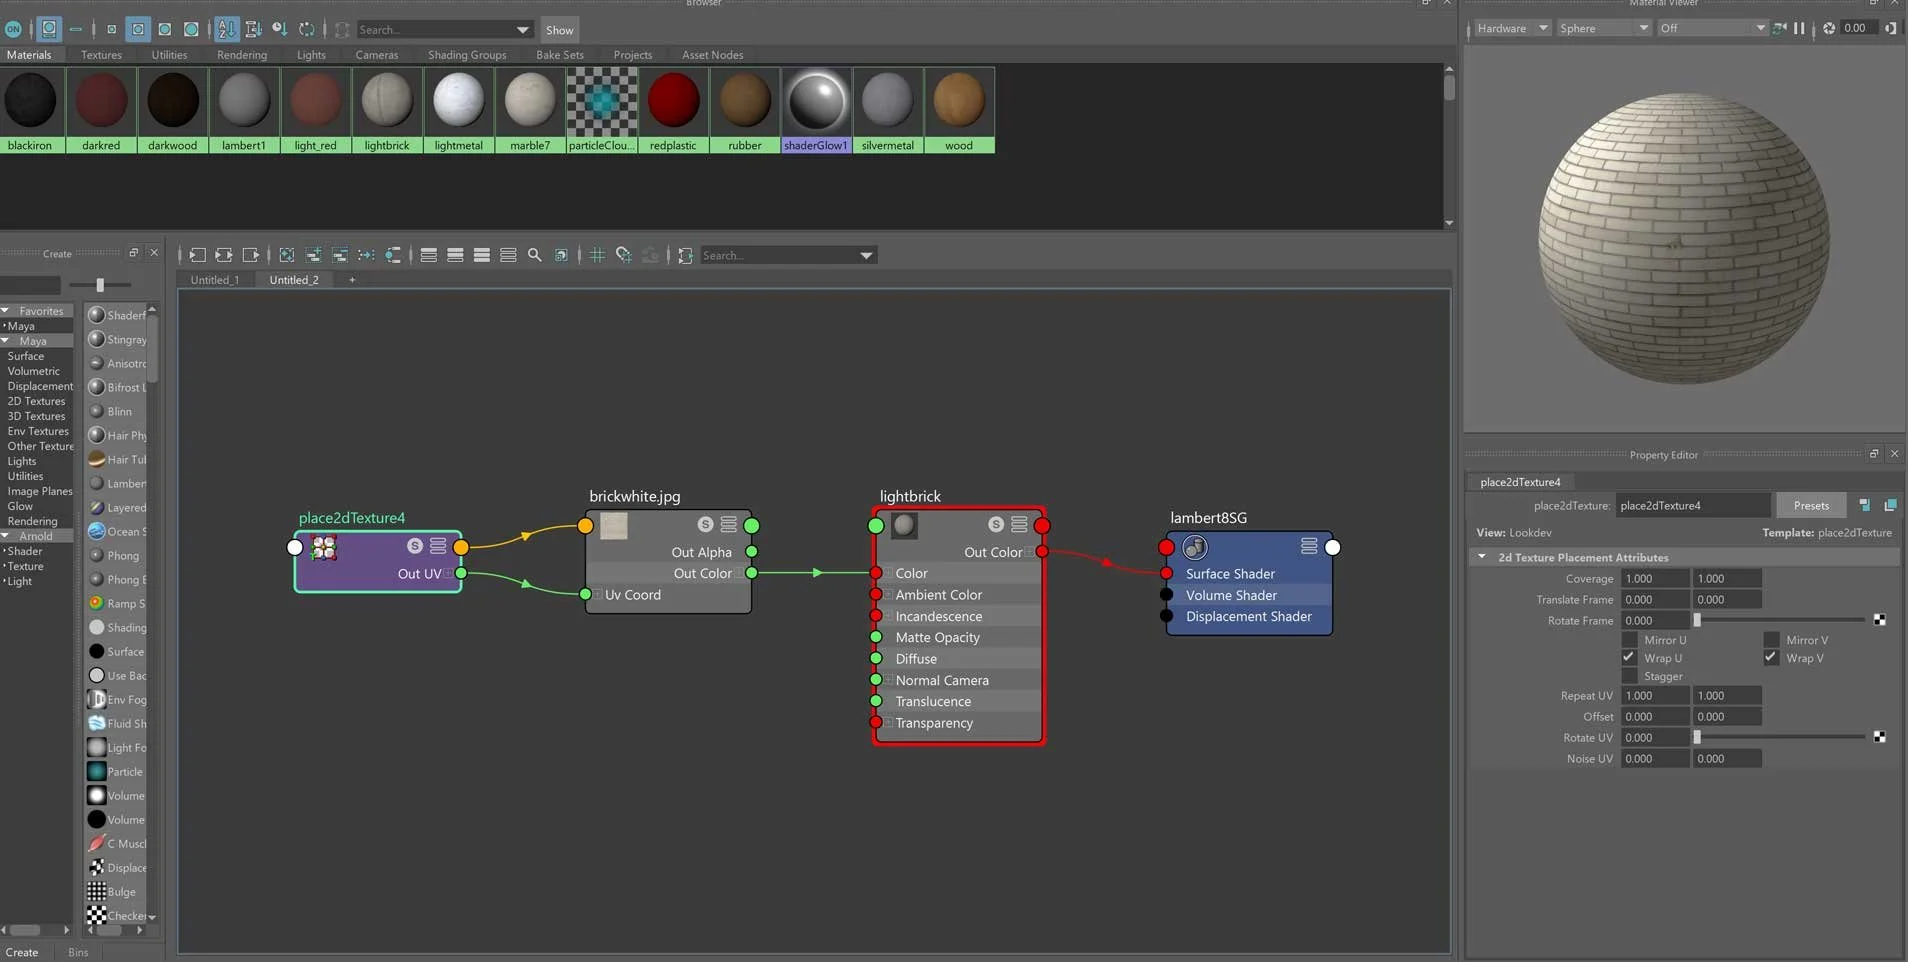The width and height of the screenshot is (1908, 962).
Task: Click sort by name A-Z icon in browser
Action: (227, 29)
